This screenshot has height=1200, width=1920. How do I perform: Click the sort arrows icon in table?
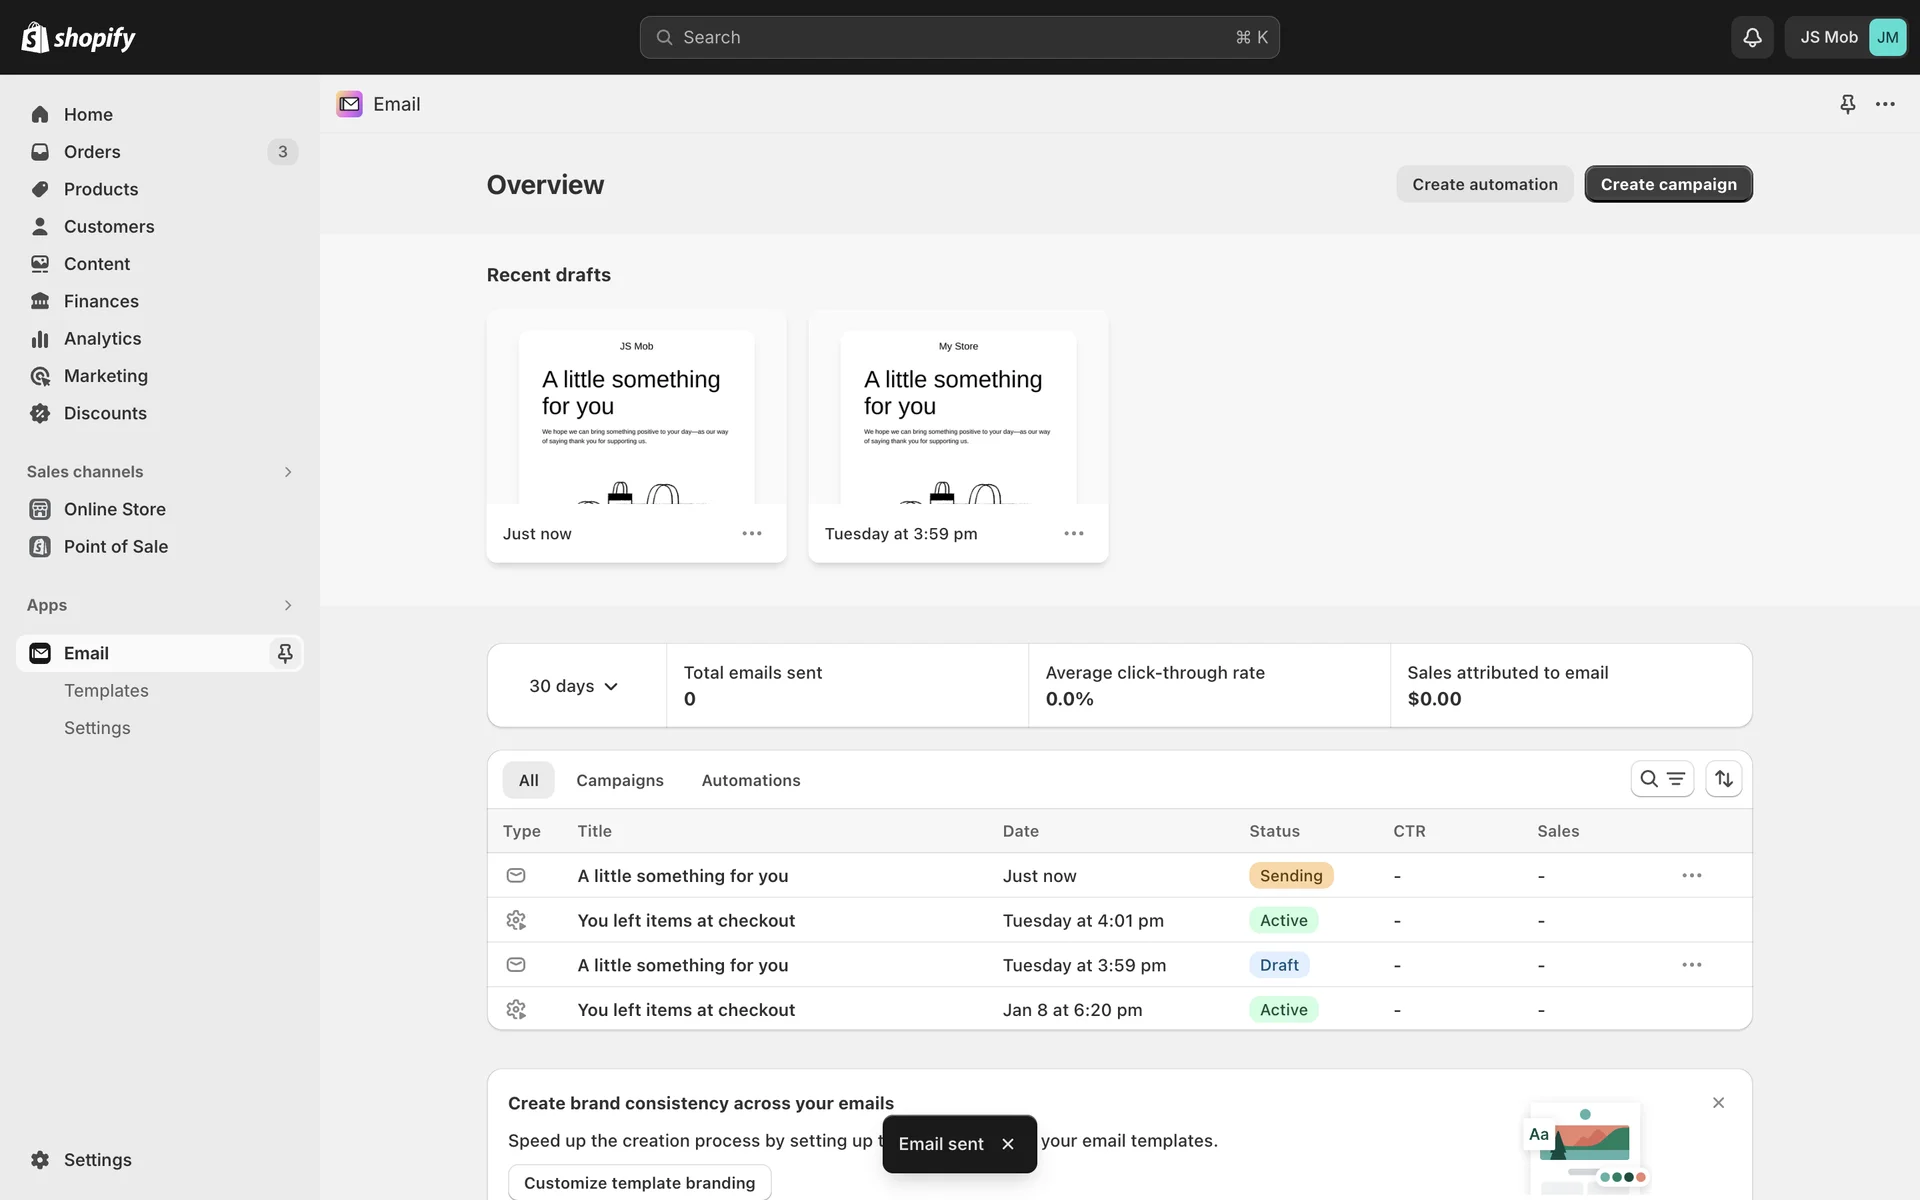tap(1724, 779)
